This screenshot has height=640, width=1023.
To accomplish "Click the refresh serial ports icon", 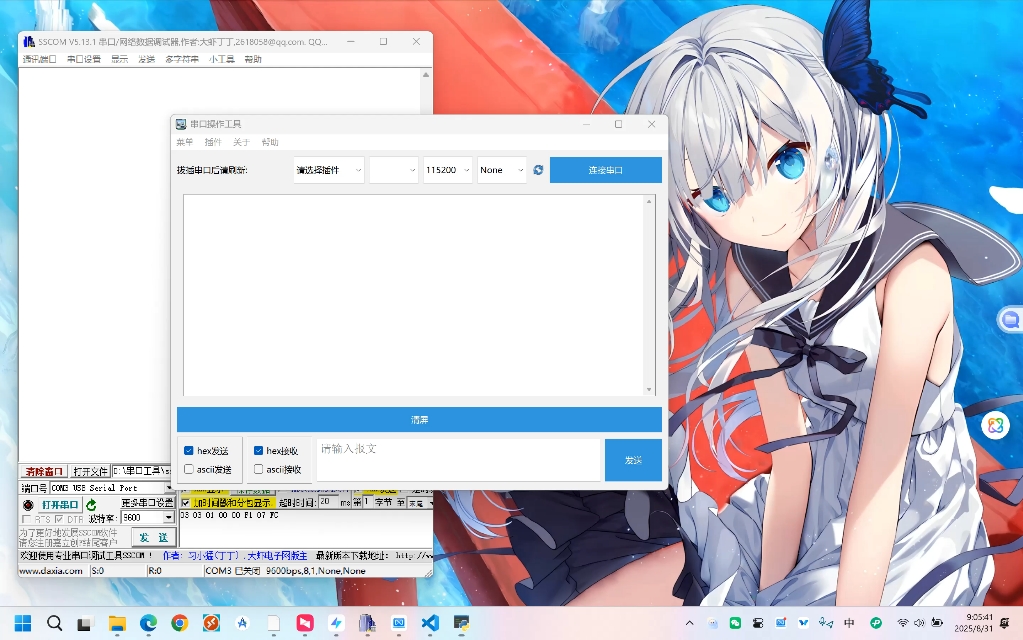I will (x=538, y=170).
